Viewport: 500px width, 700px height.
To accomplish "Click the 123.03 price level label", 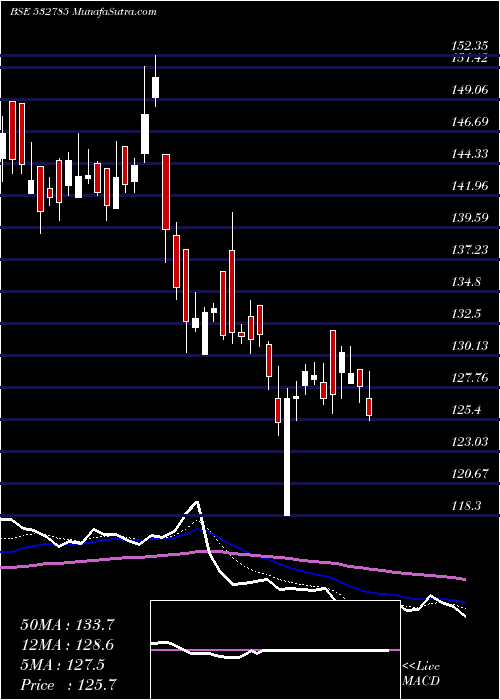I will pyautogui.click(x=469, y=442).
